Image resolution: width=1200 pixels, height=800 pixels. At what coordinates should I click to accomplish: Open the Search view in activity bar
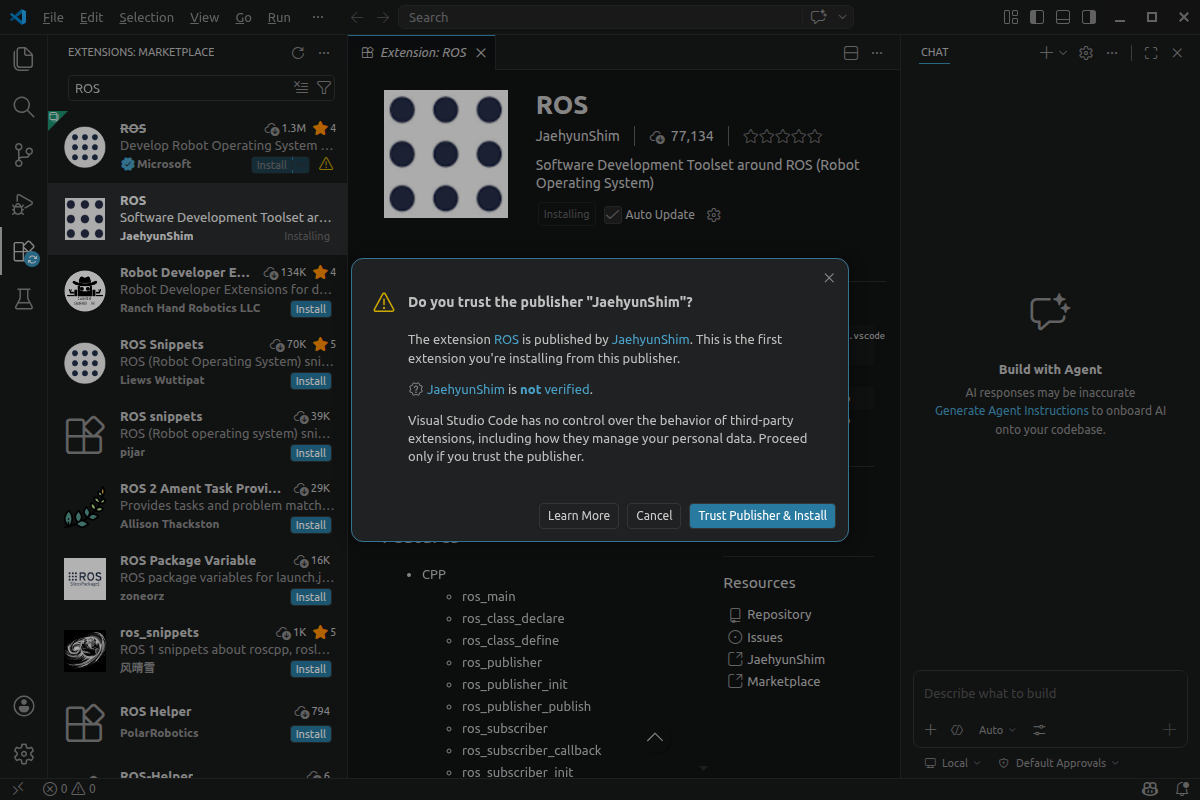tap(23, 107)
